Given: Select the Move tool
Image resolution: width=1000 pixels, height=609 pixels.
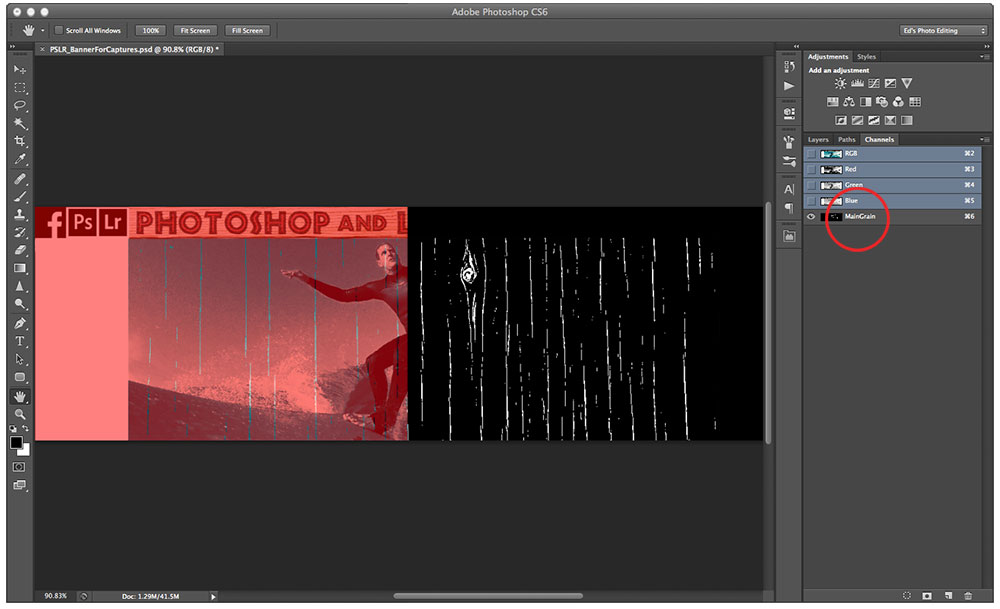Looking at the screenshot, I should point(20,69).
